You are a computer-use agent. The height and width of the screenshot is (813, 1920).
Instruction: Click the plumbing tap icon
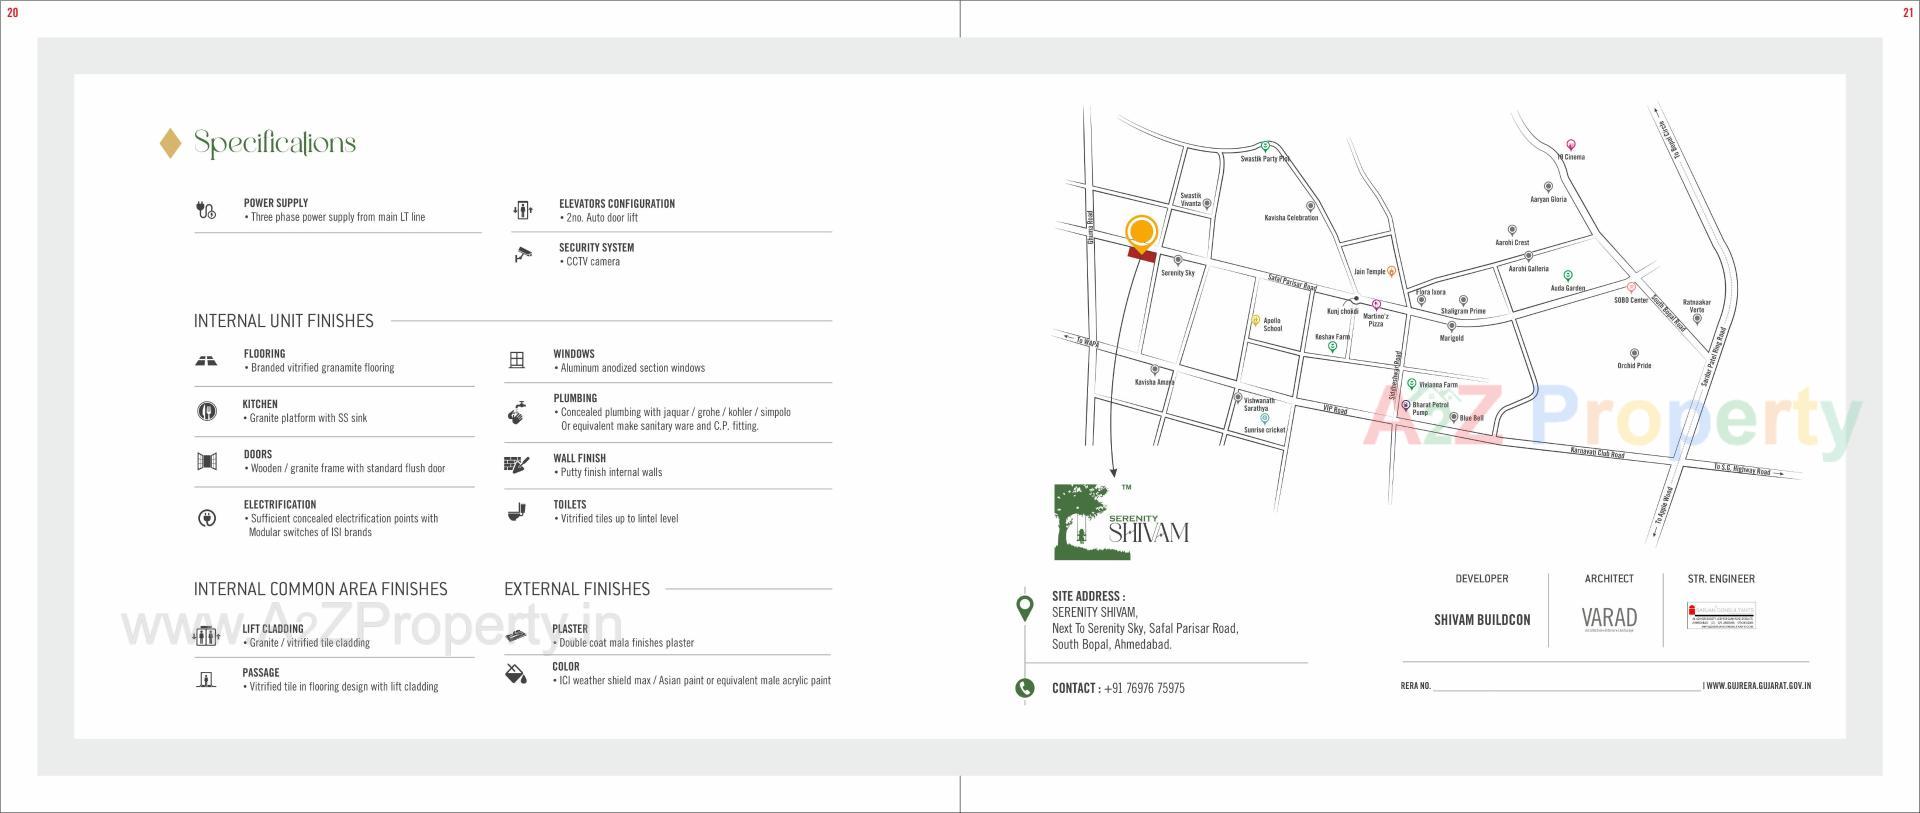(x=517, y=411)
